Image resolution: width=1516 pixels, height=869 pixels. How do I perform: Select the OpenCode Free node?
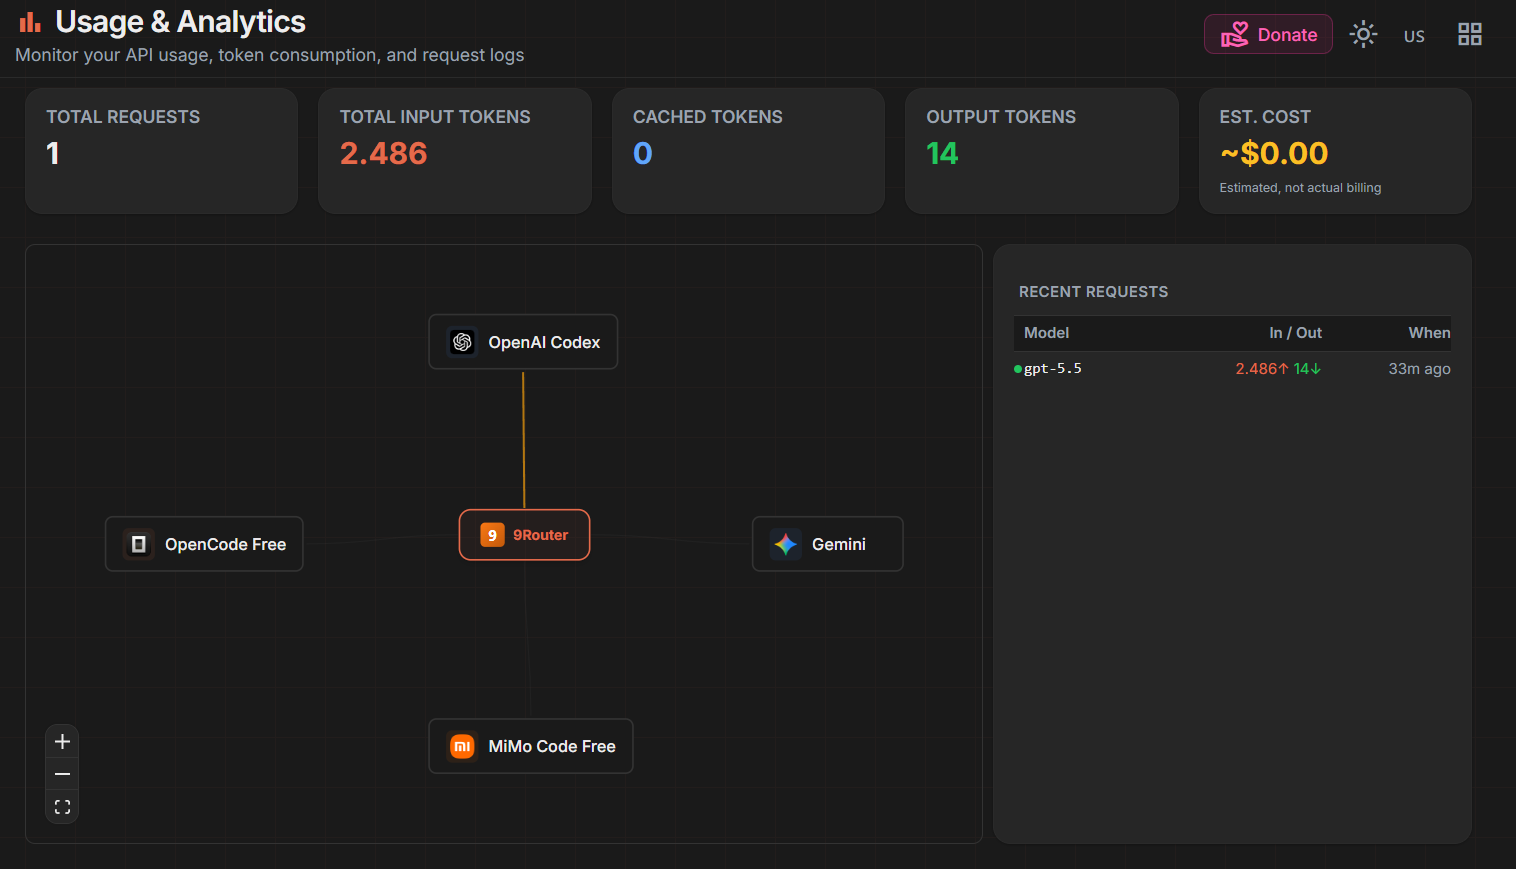tap(204, 544)
